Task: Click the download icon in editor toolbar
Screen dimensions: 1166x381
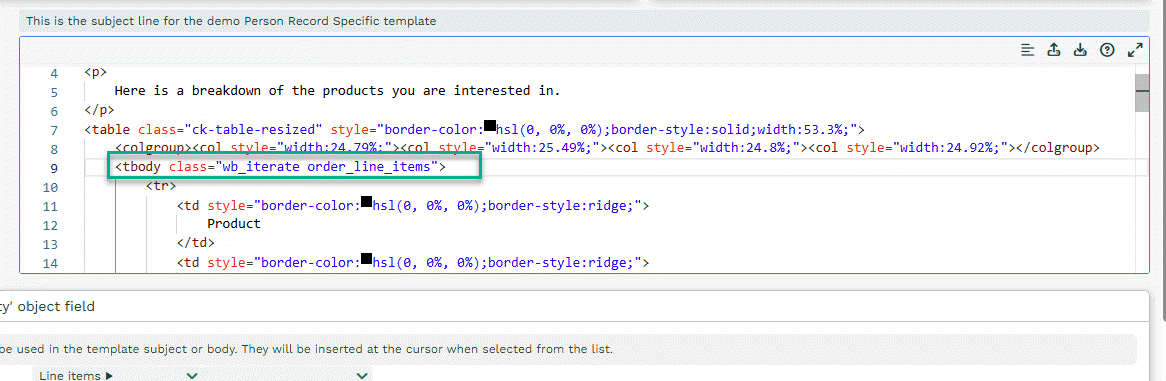Action: [1080, 50]
